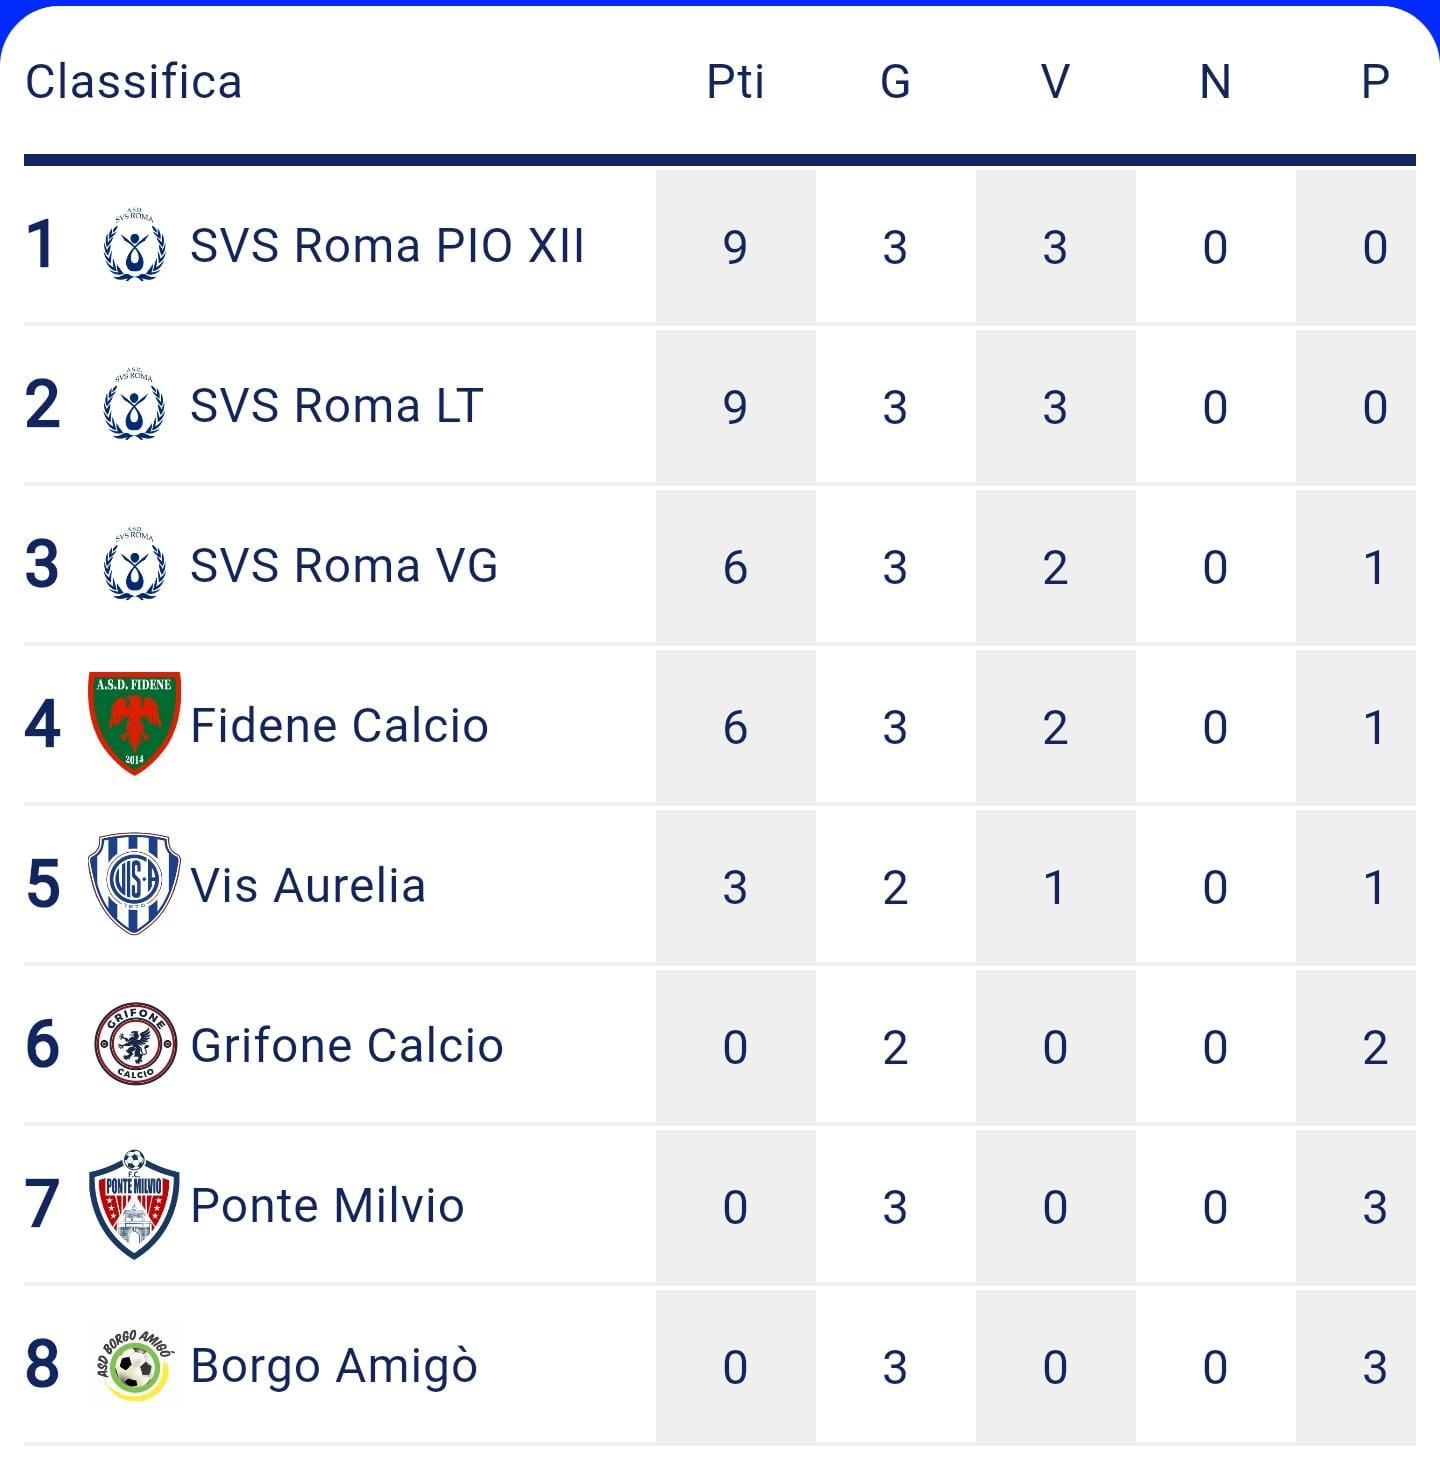
Task: Select the Borgo Amigò team name
Action: tap(334, 1367)
